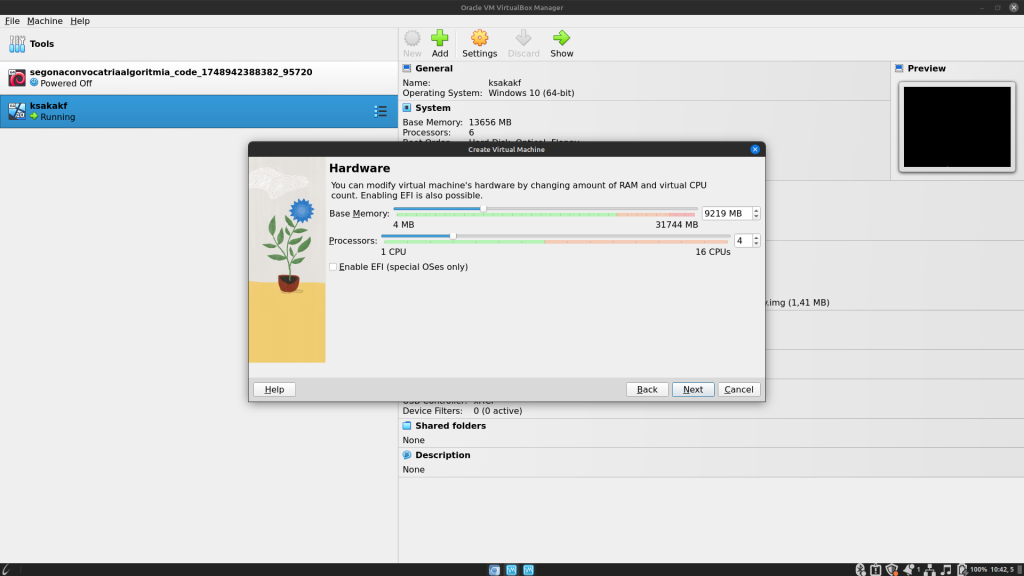Image resolution: width=1024 pixels, height=576 pixels.
Task: Open the notifications bell tray icon
Action: pyautogui.click(x=908, y=570)
